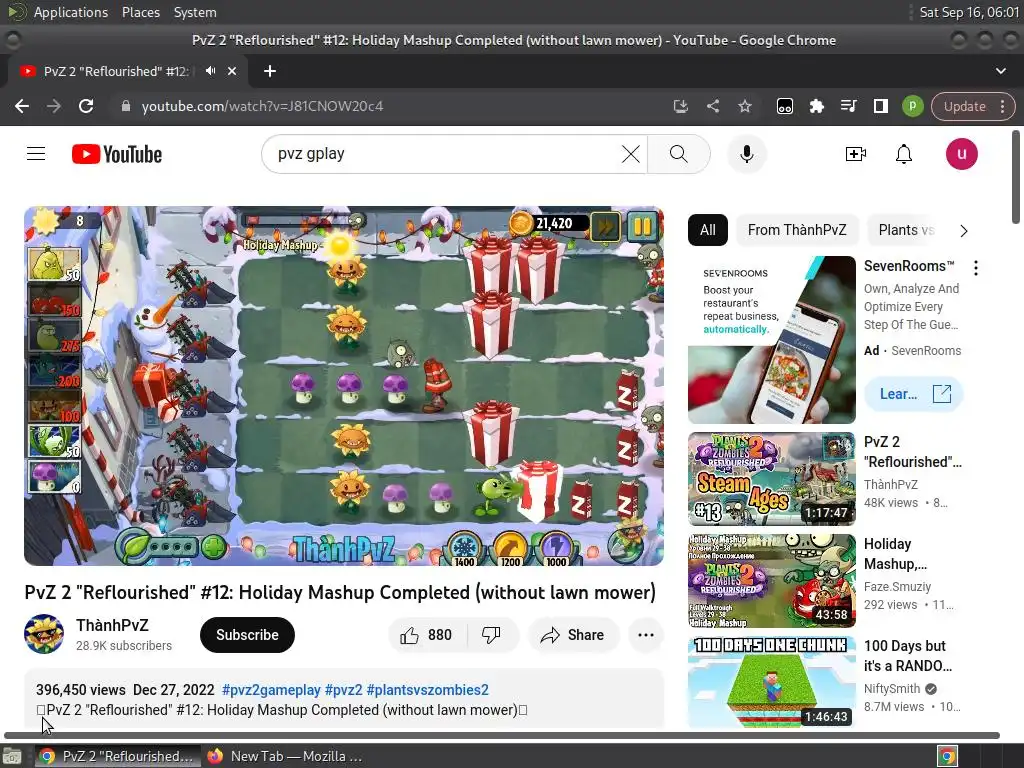The image size is (1024, 768).
Task: Open Chrome's three-dot menu
Action: click(1002, 106)
